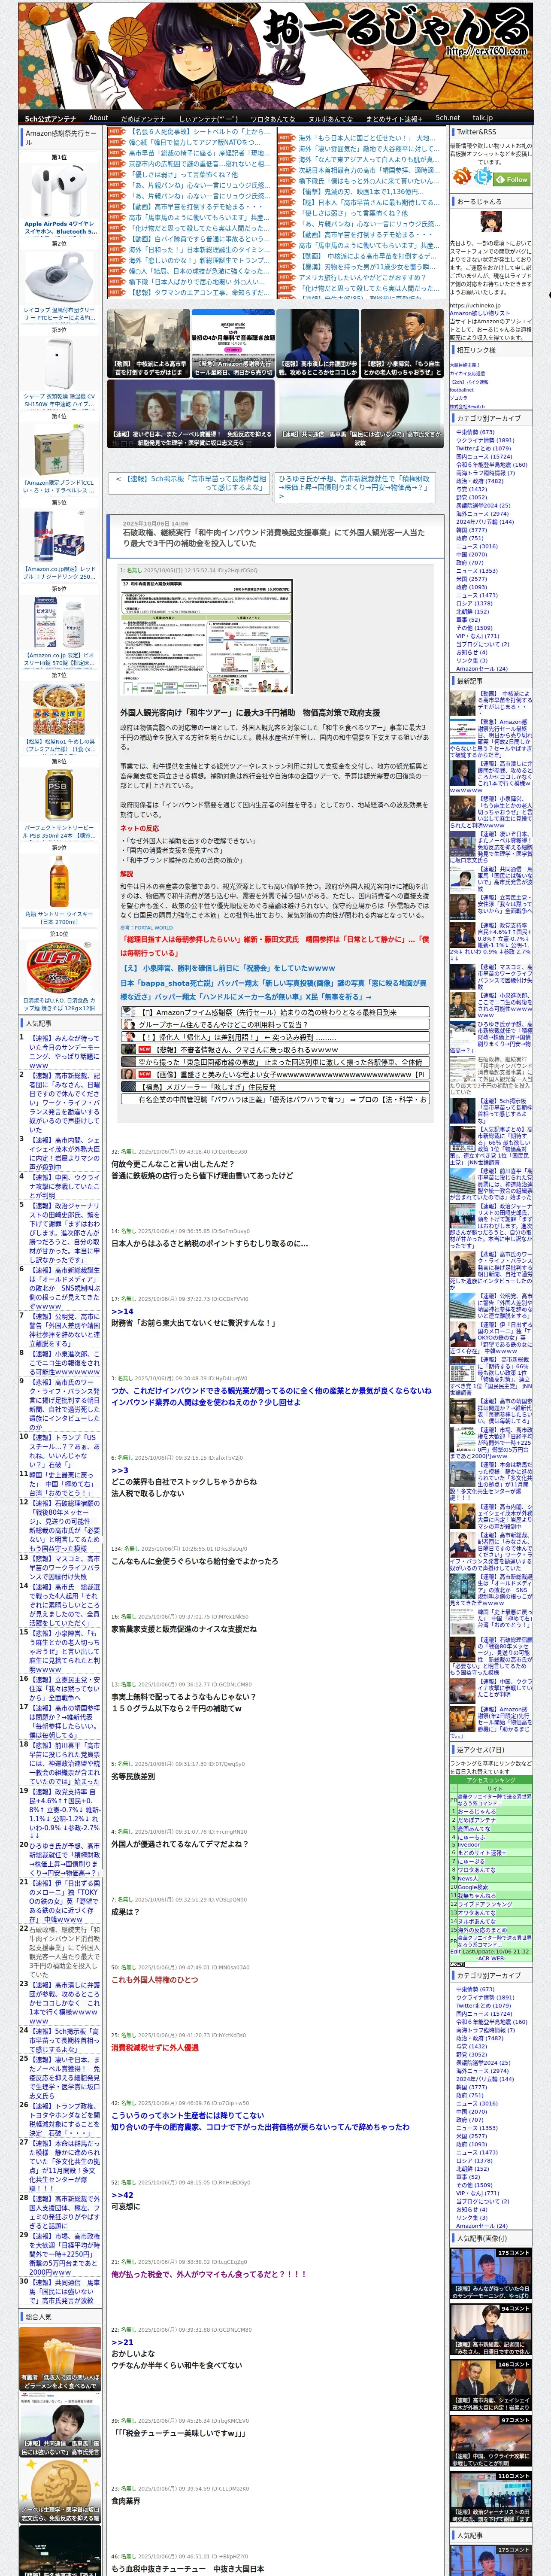Select ワロタあんてな in the nav bar
Screen dimensions: 551x2576
(273, 118)
